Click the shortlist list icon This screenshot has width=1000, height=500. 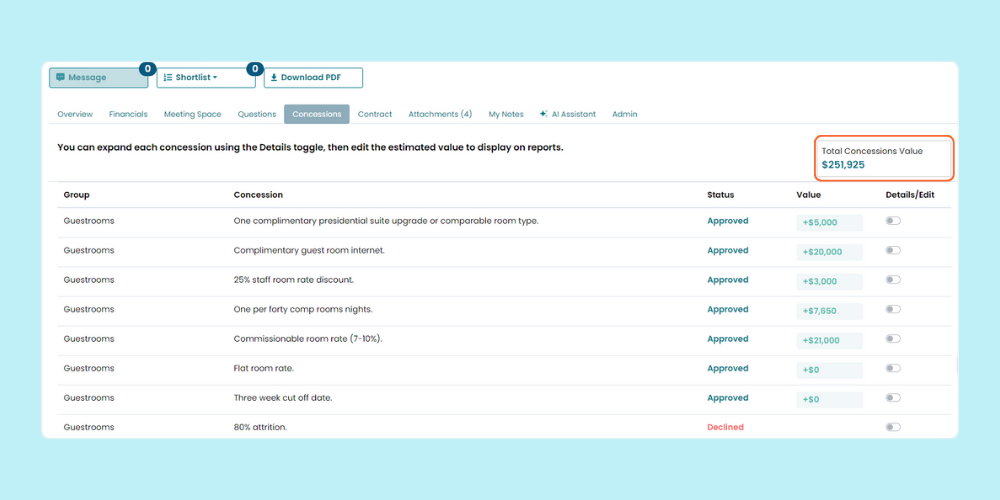point(168,77)
